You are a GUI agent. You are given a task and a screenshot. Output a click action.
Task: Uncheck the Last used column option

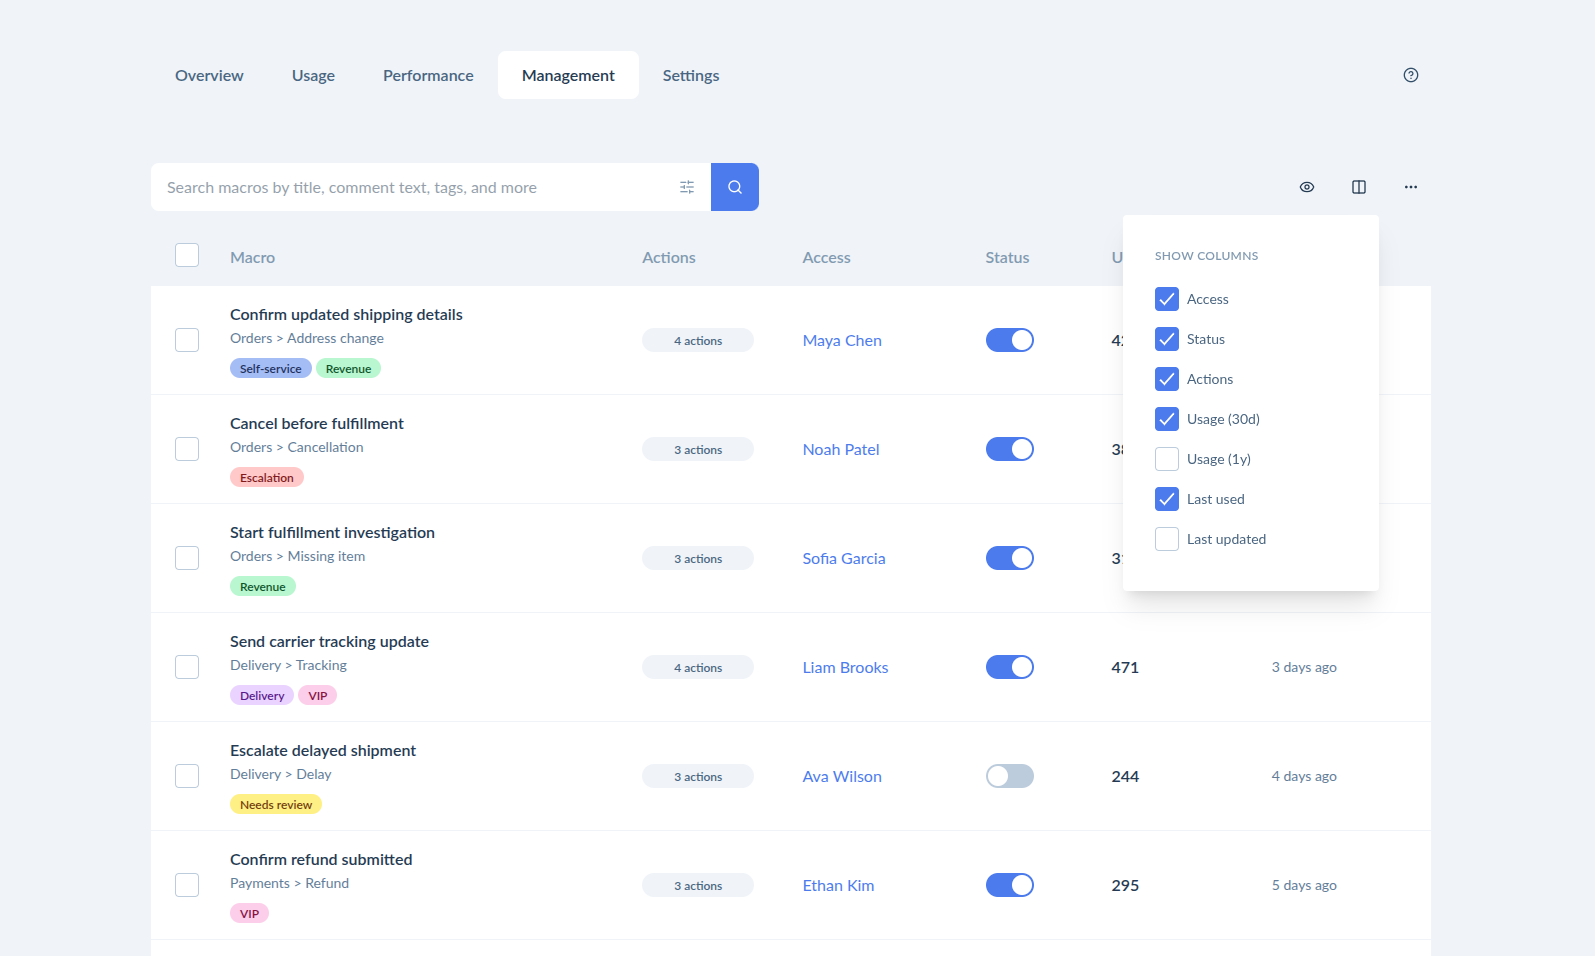pos(1167,499)
